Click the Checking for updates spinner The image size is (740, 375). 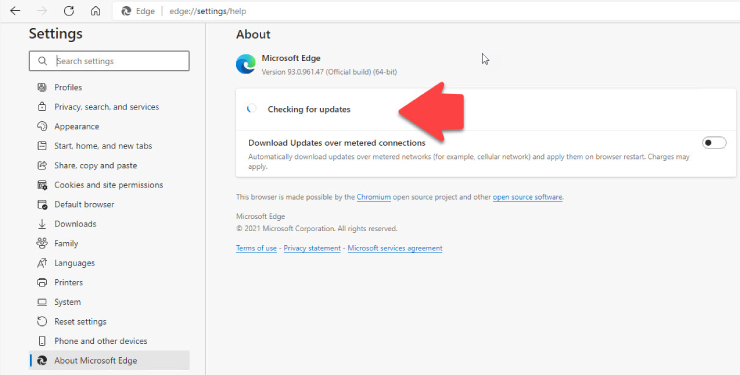(x=252, y=109)
